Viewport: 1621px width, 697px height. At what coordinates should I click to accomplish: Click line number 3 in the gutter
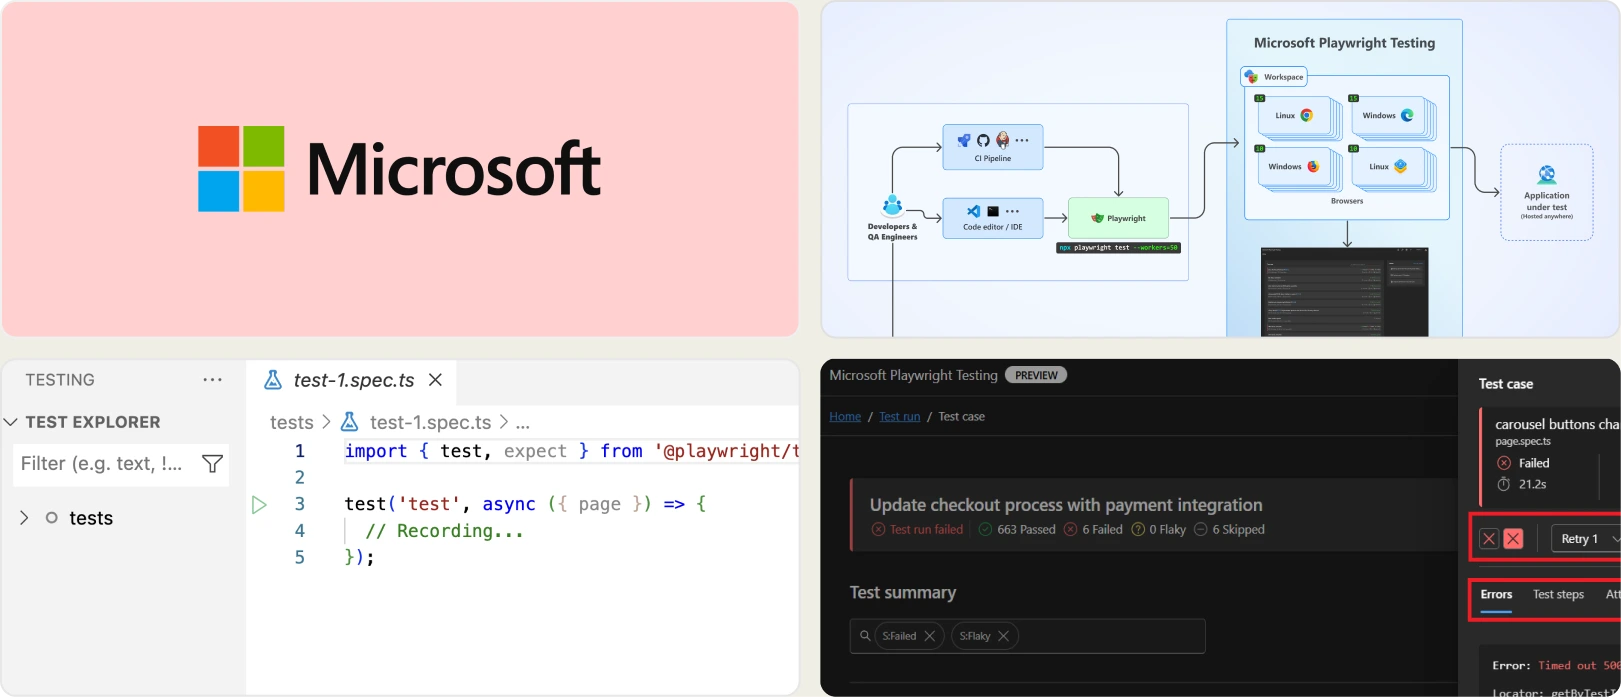tap(299, 504)
